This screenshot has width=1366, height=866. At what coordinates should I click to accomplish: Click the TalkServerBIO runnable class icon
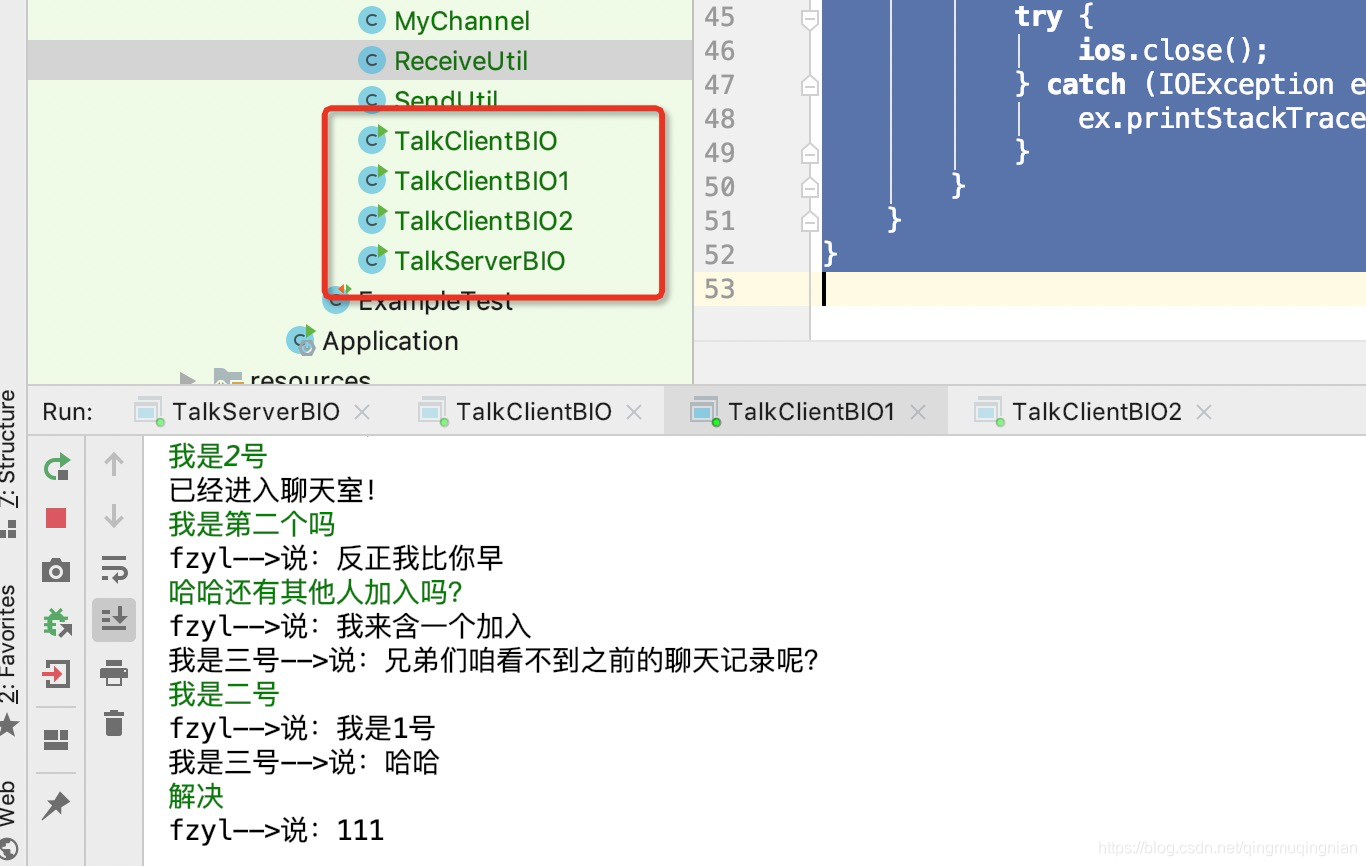(x=372, y=260)
